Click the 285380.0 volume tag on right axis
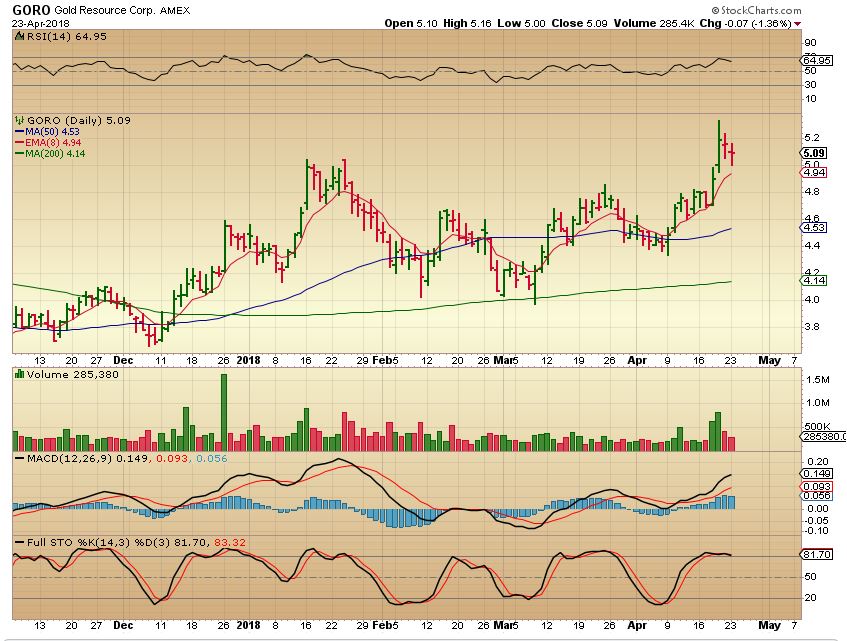The image size is (847, 641). pyautogui.click(x=823, y=436)
